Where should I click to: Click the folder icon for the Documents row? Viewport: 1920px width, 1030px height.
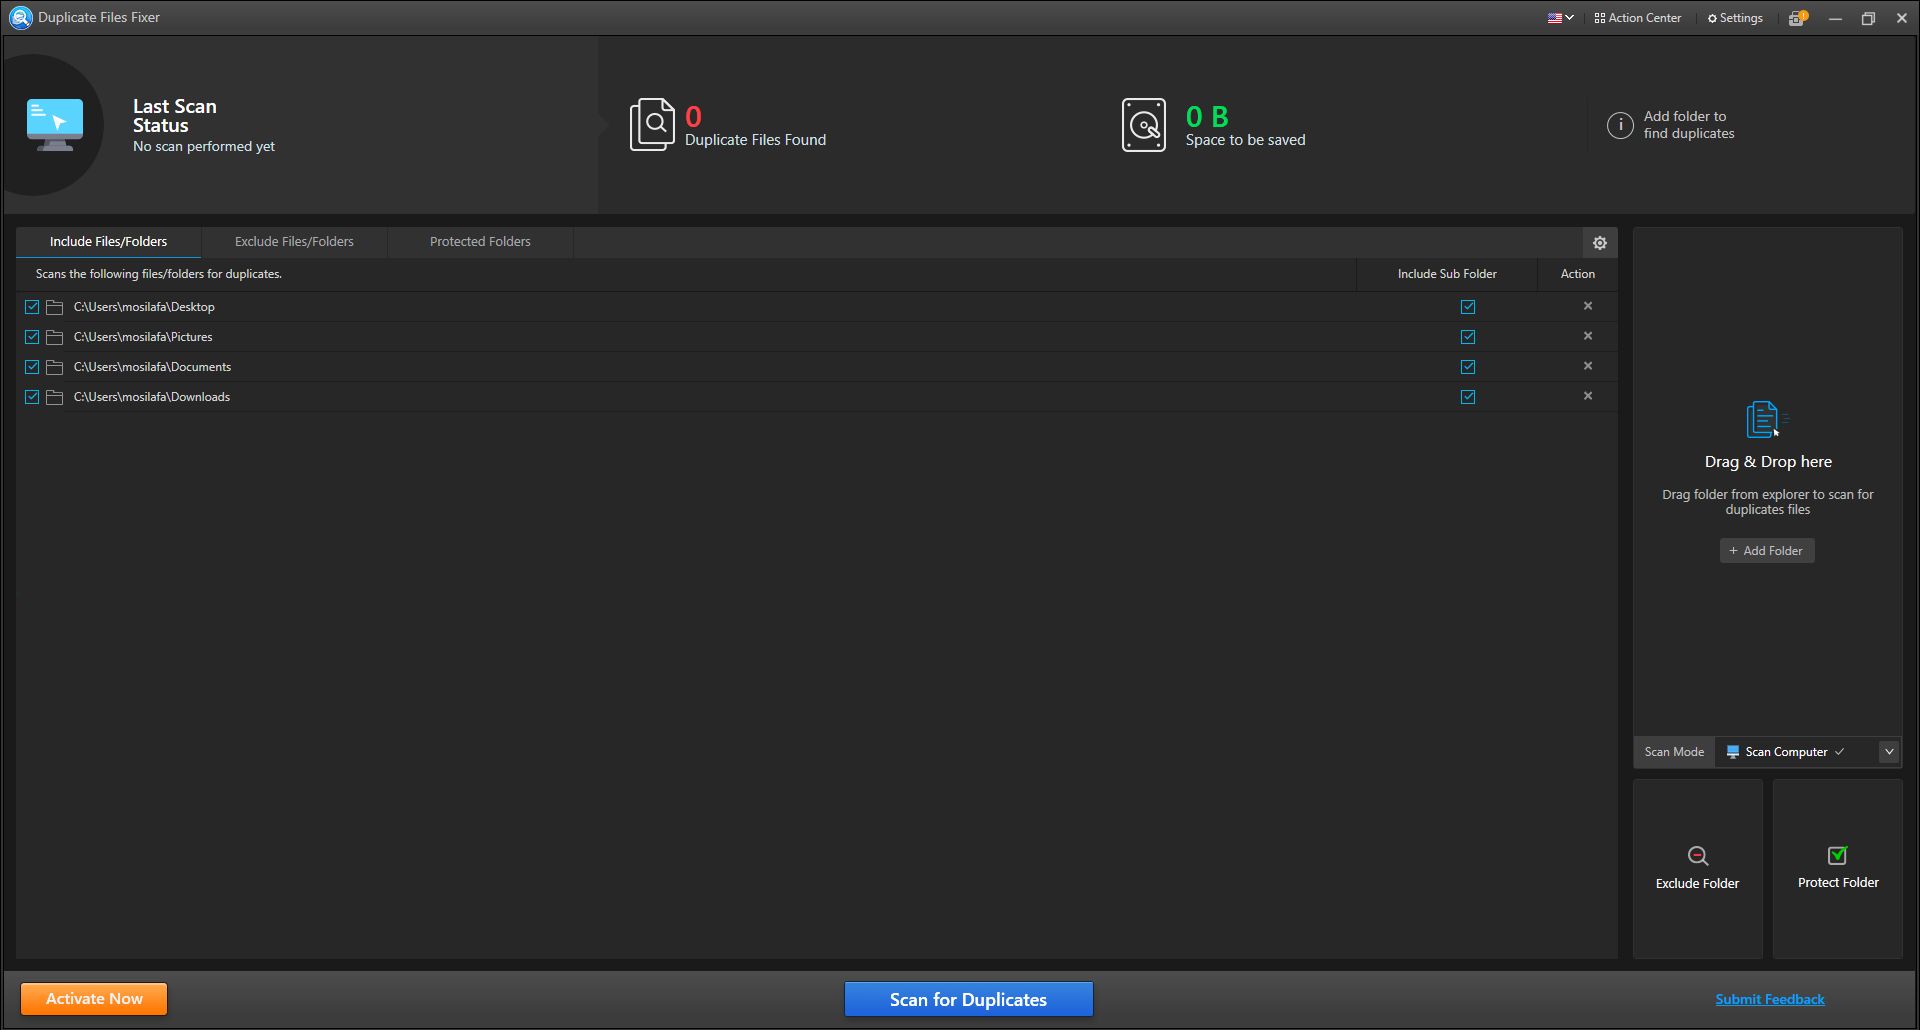pos(55,367)
